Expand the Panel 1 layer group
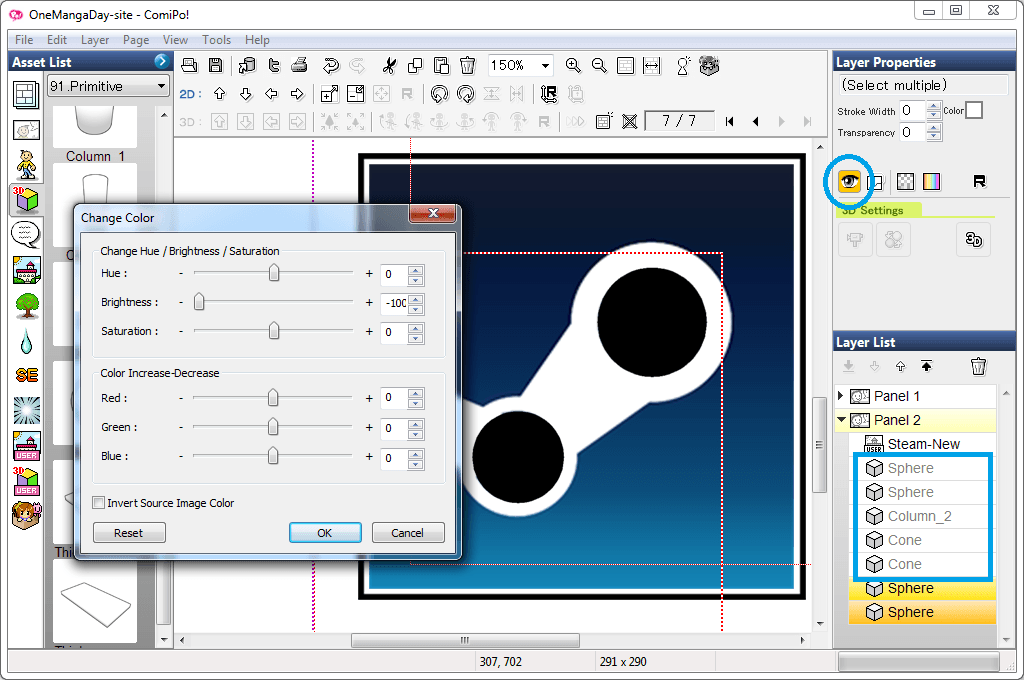 tap(841, 396)
